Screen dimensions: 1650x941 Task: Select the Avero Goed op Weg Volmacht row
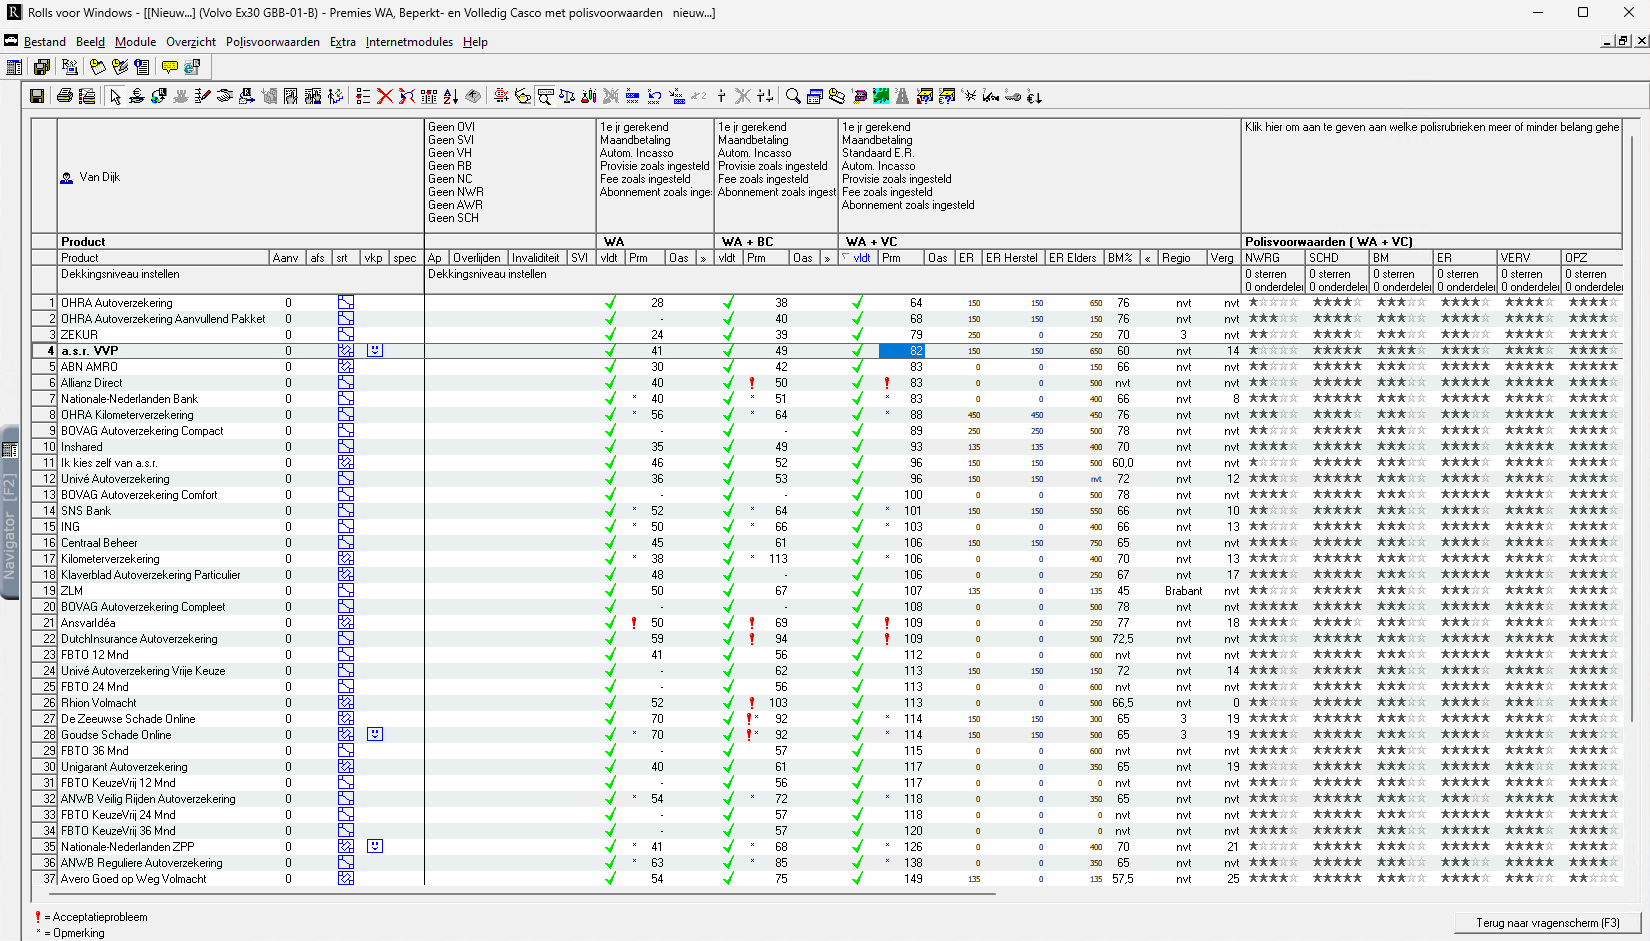click(134, 879)
